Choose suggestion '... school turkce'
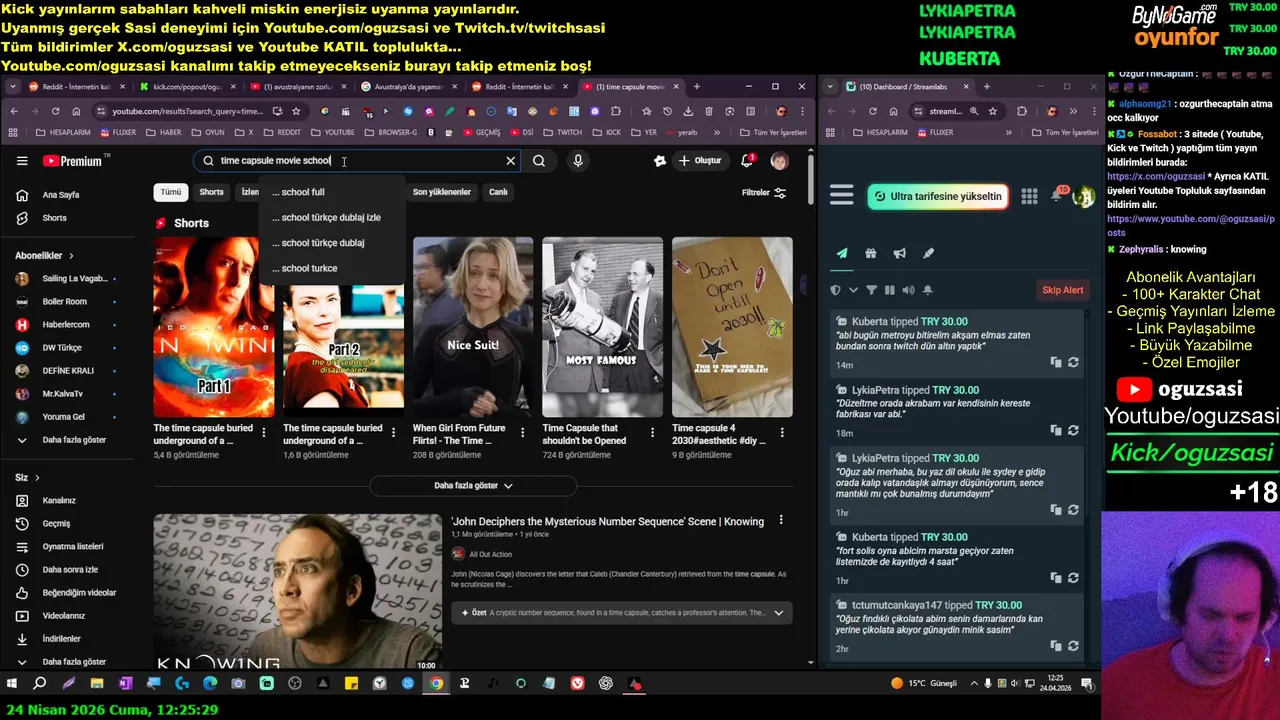This screenshot has height=720, width=1280. (x=333, y=268)
